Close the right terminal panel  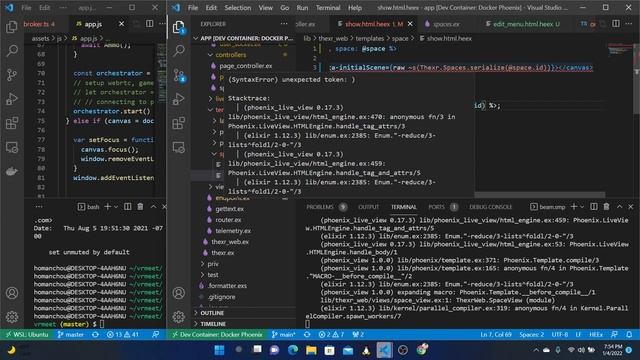click(631, 207)
